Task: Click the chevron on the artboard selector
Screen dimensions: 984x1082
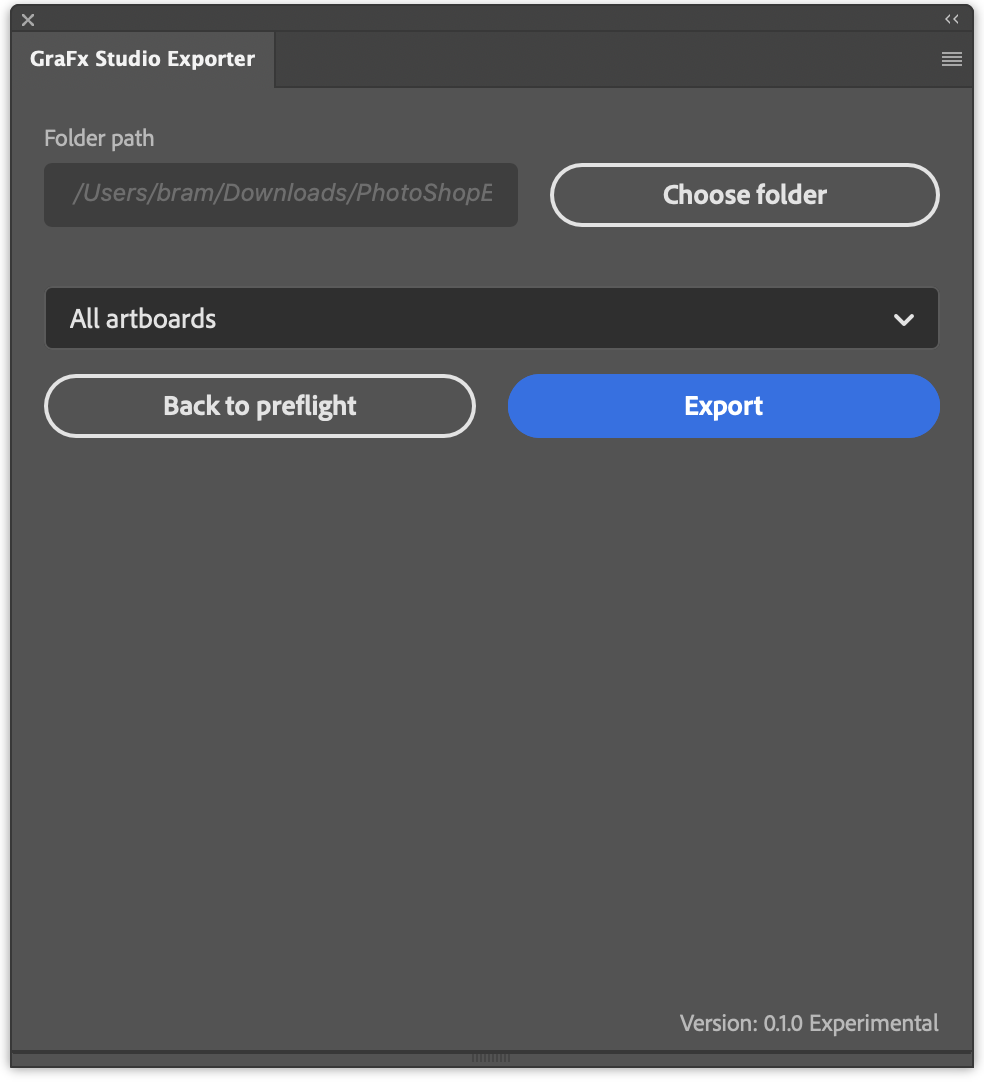Action: click(904, 318)
